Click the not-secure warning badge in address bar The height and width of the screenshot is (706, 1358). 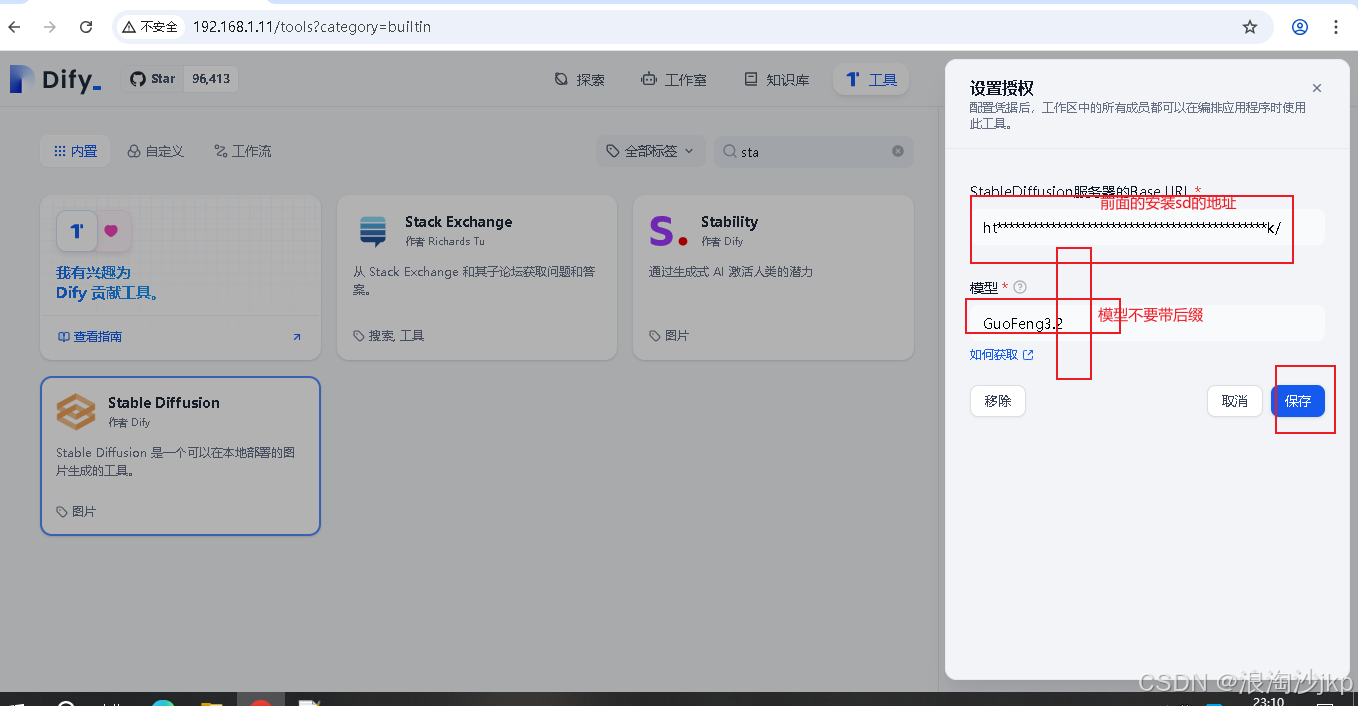151,27
